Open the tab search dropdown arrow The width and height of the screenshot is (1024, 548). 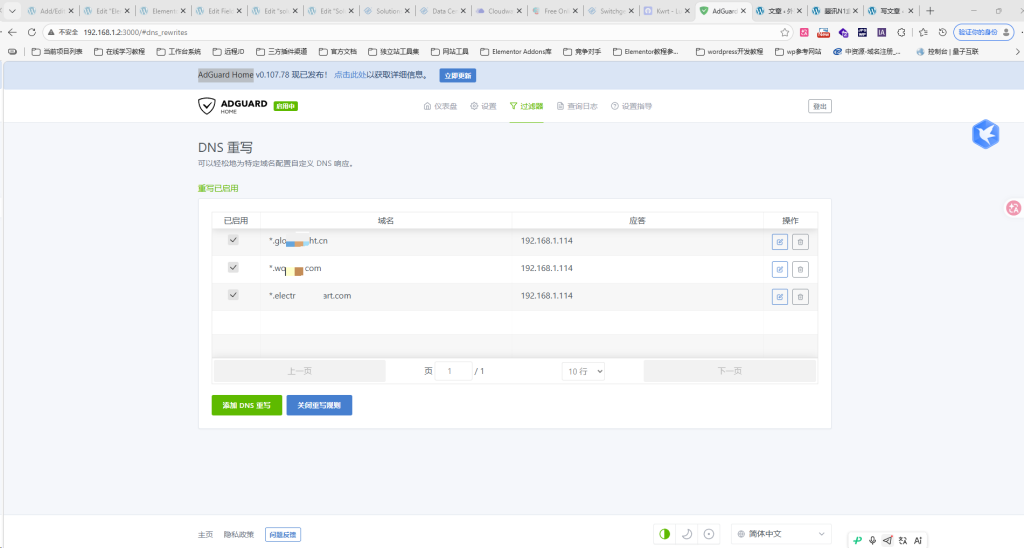click(x=12, y=10)
